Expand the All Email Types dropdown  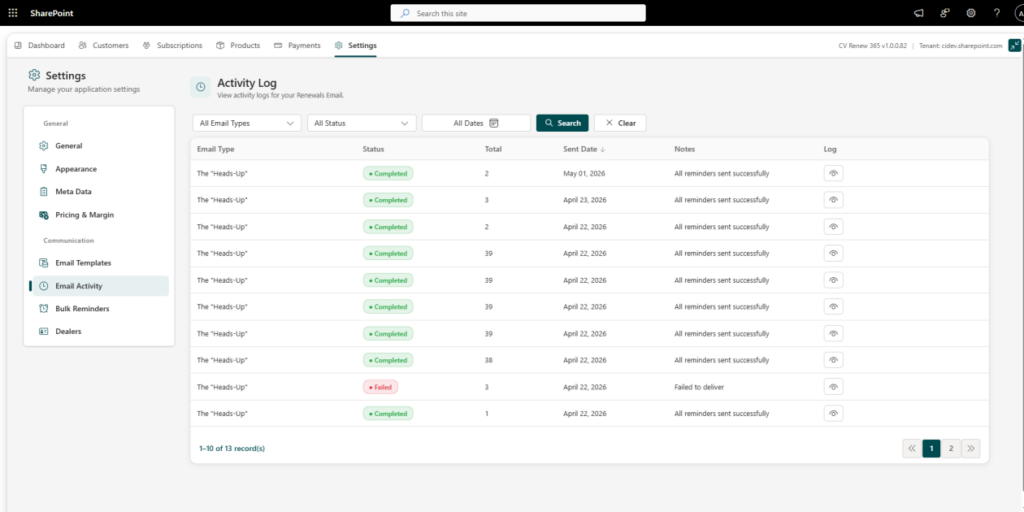click(x=247, y=123)
